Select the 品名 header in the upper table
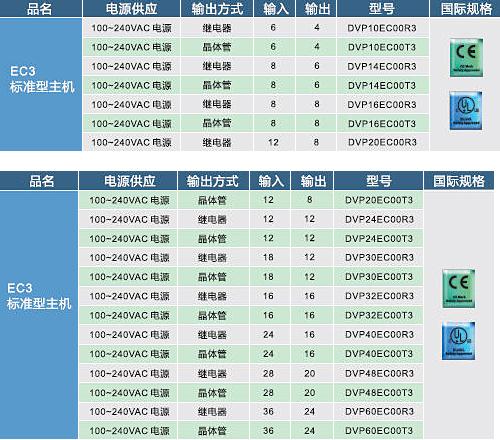The width and height of the screenshot is (500, 440). [40, 9]
